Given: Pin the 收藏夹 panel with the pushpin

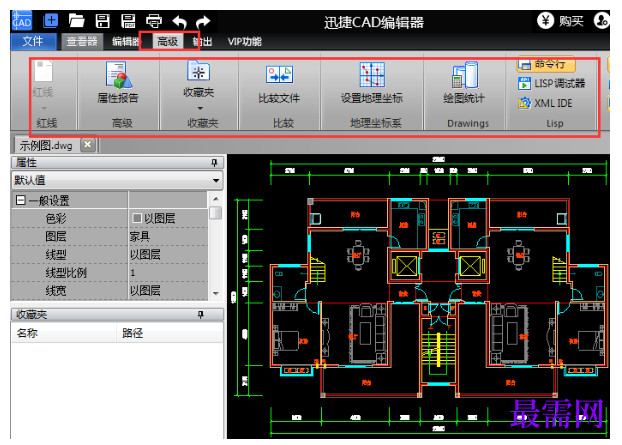Looking at the screenshot, I should tap(201, 315).
